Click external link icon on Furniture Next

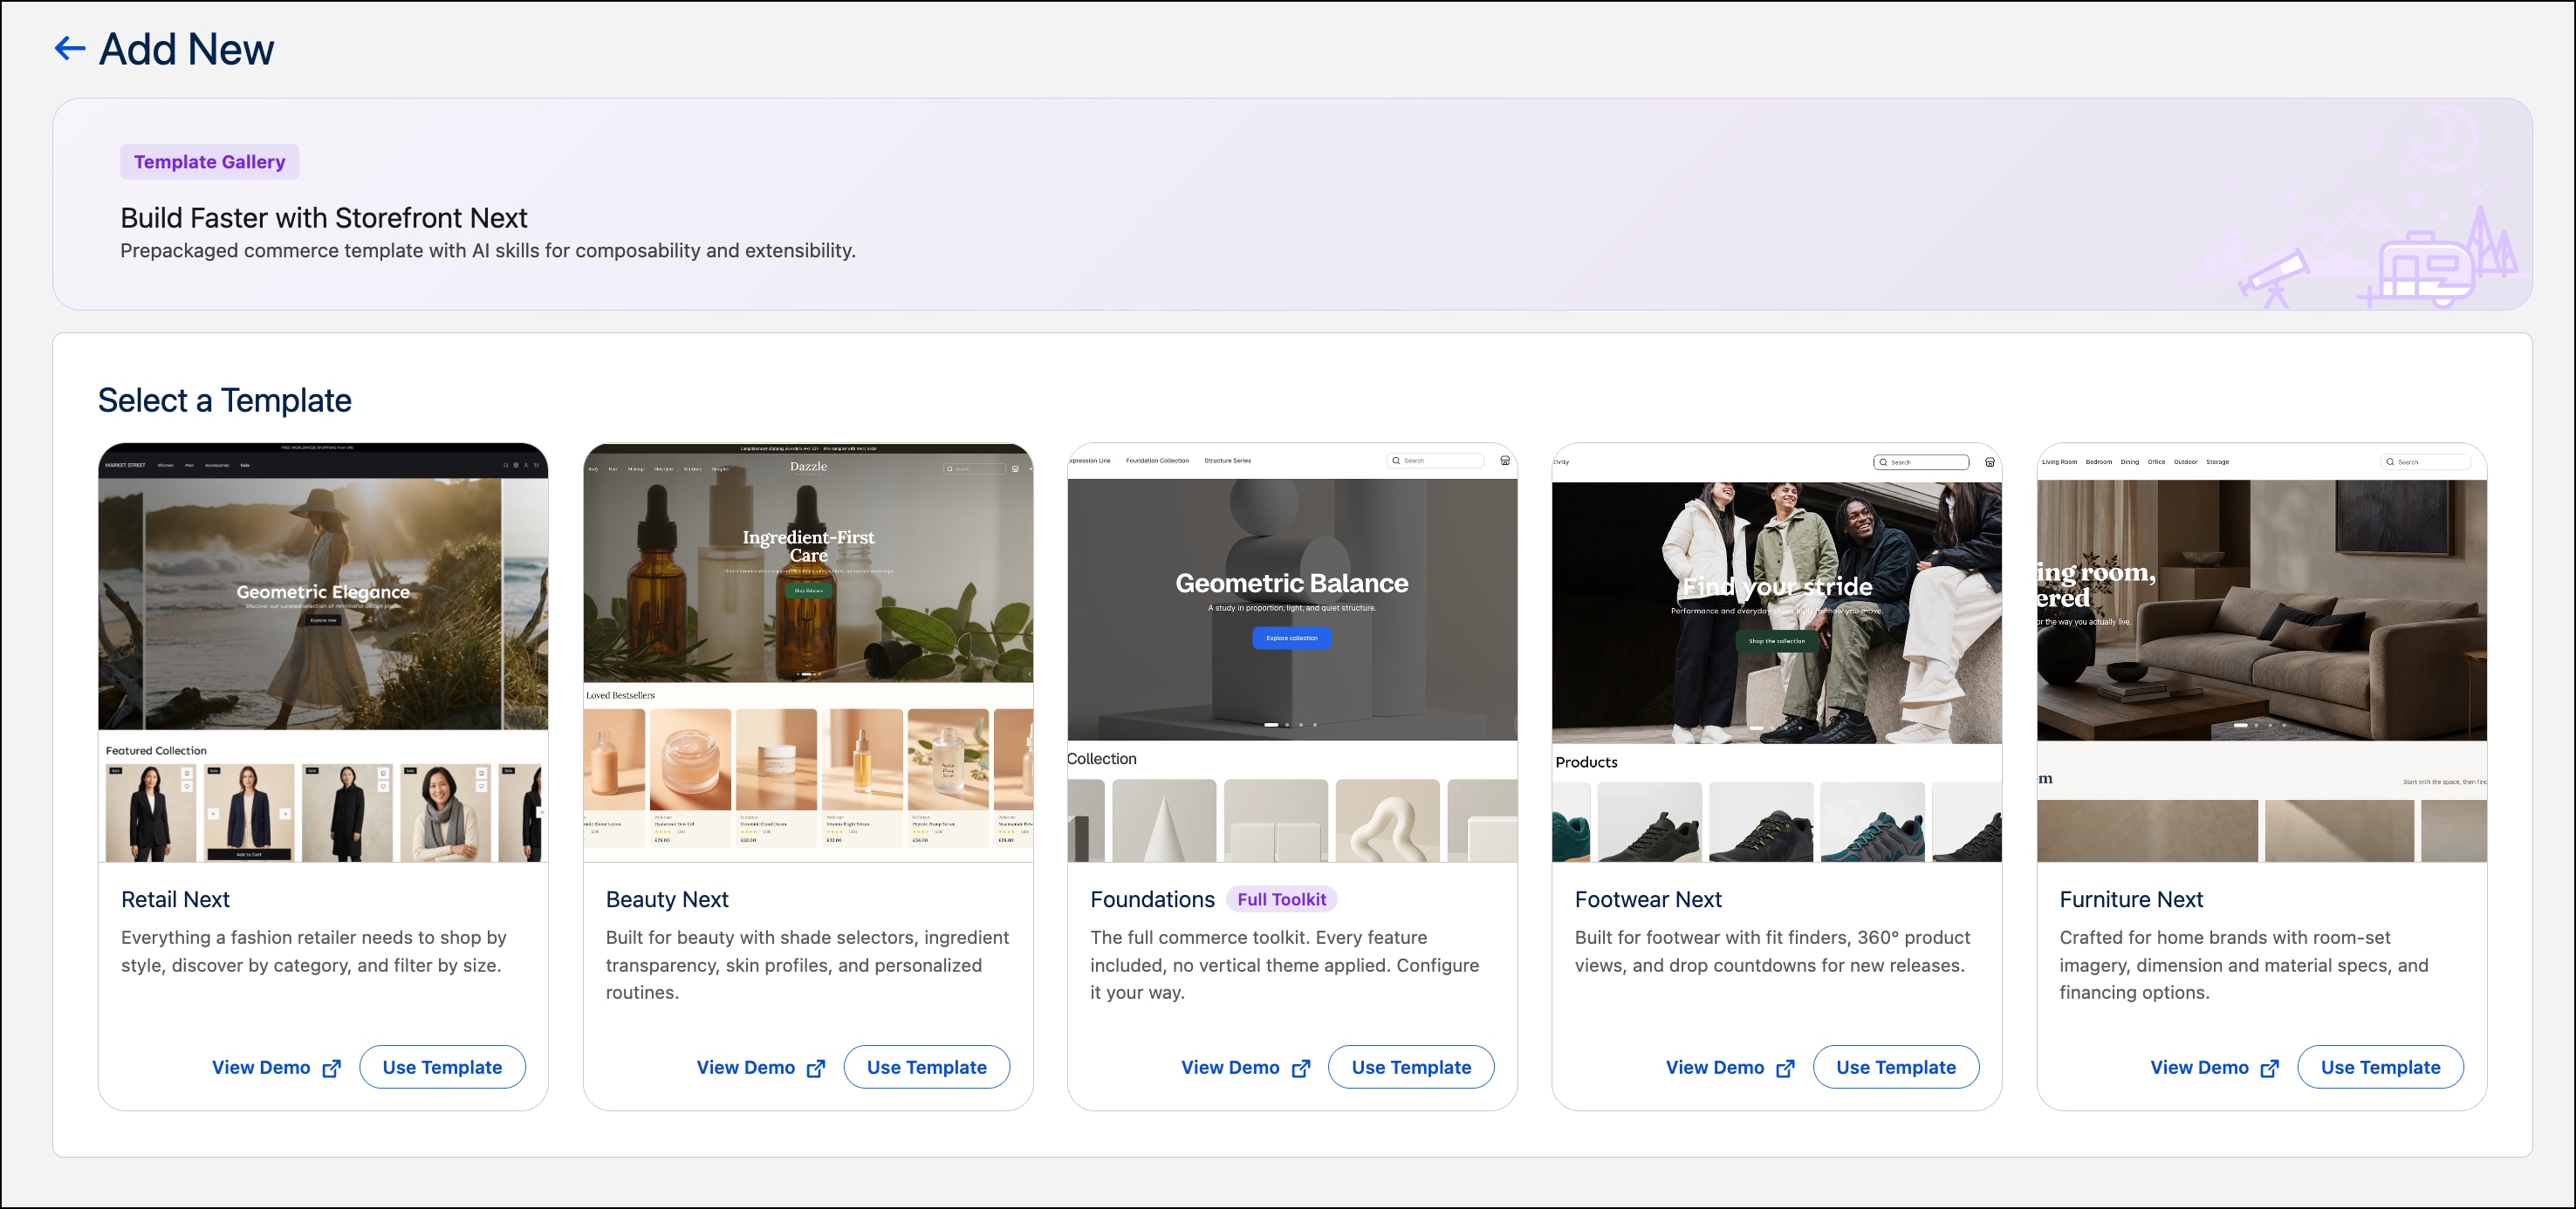coord(2270,1068)
